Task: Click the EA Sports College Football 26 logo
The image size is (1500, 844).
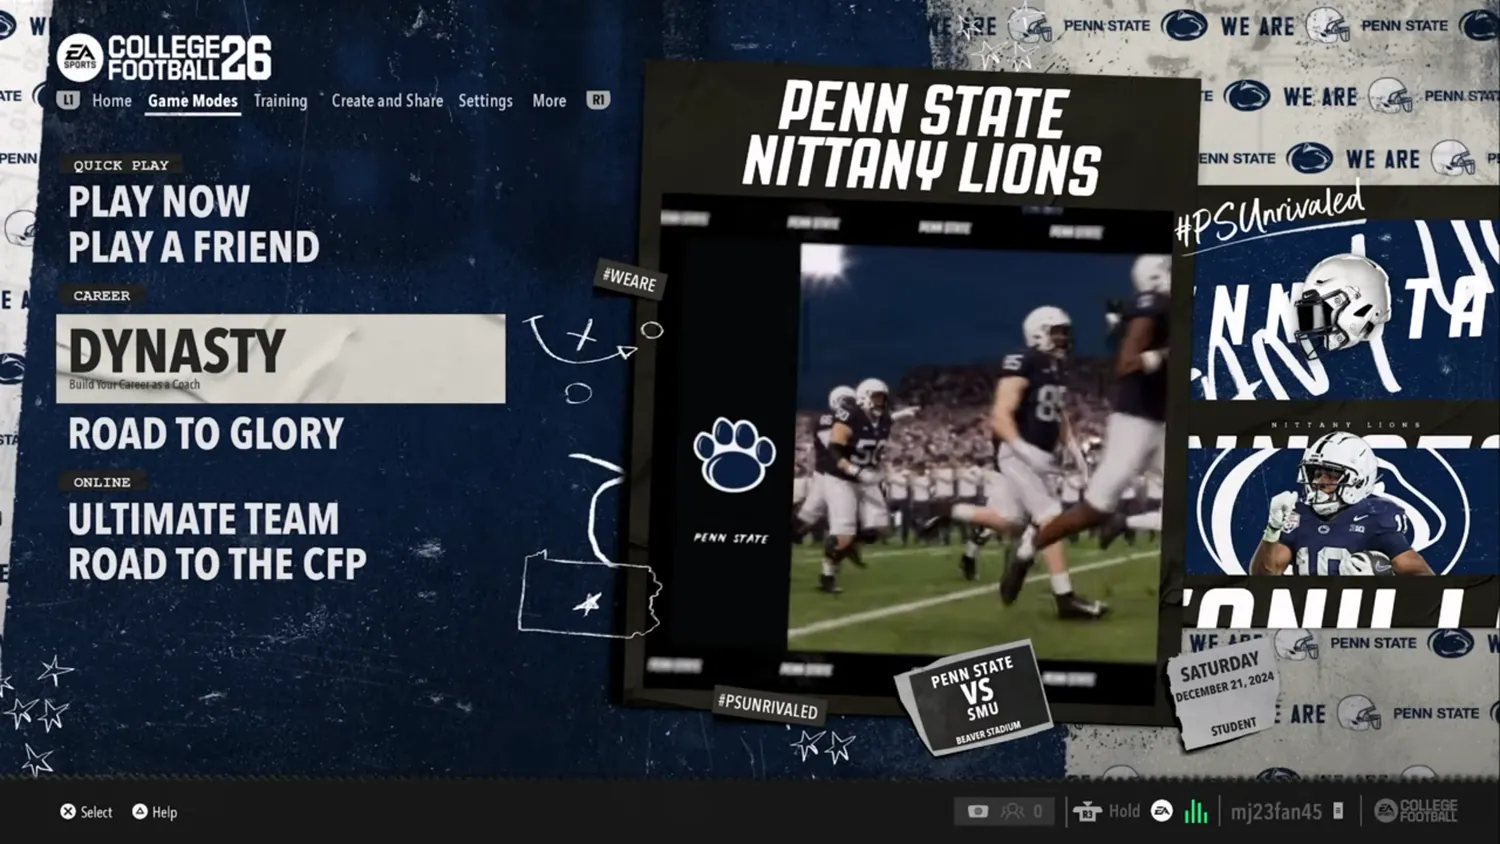Action: 164,58
